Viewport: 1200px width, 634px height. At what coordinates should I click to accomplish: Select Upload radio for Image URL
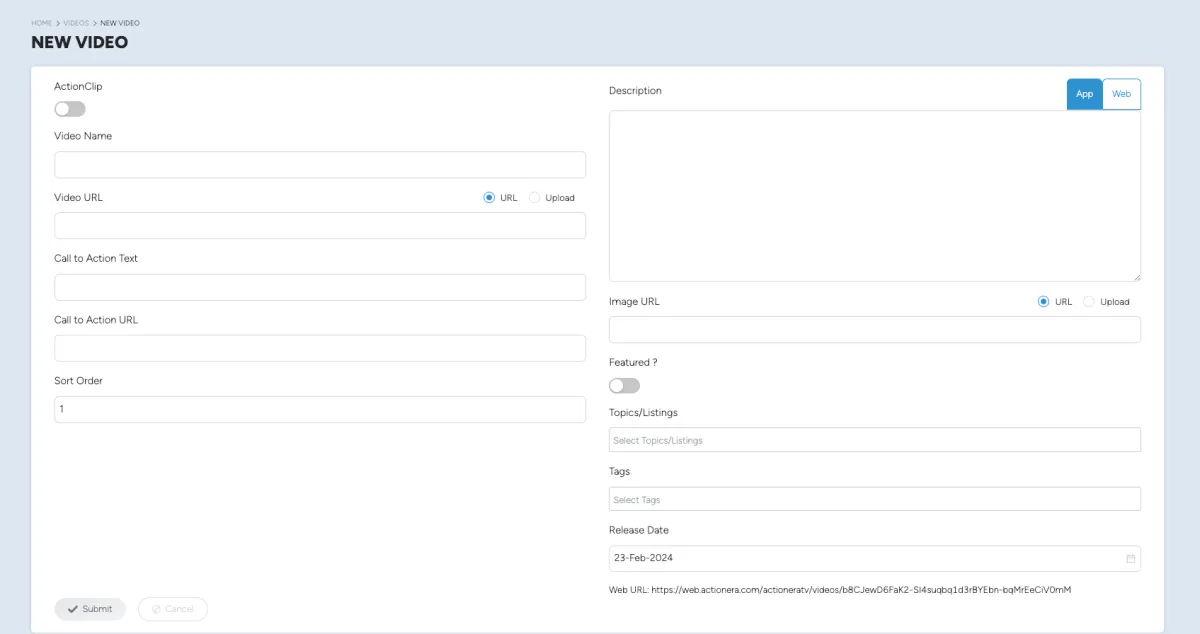tap(1089, 301)
